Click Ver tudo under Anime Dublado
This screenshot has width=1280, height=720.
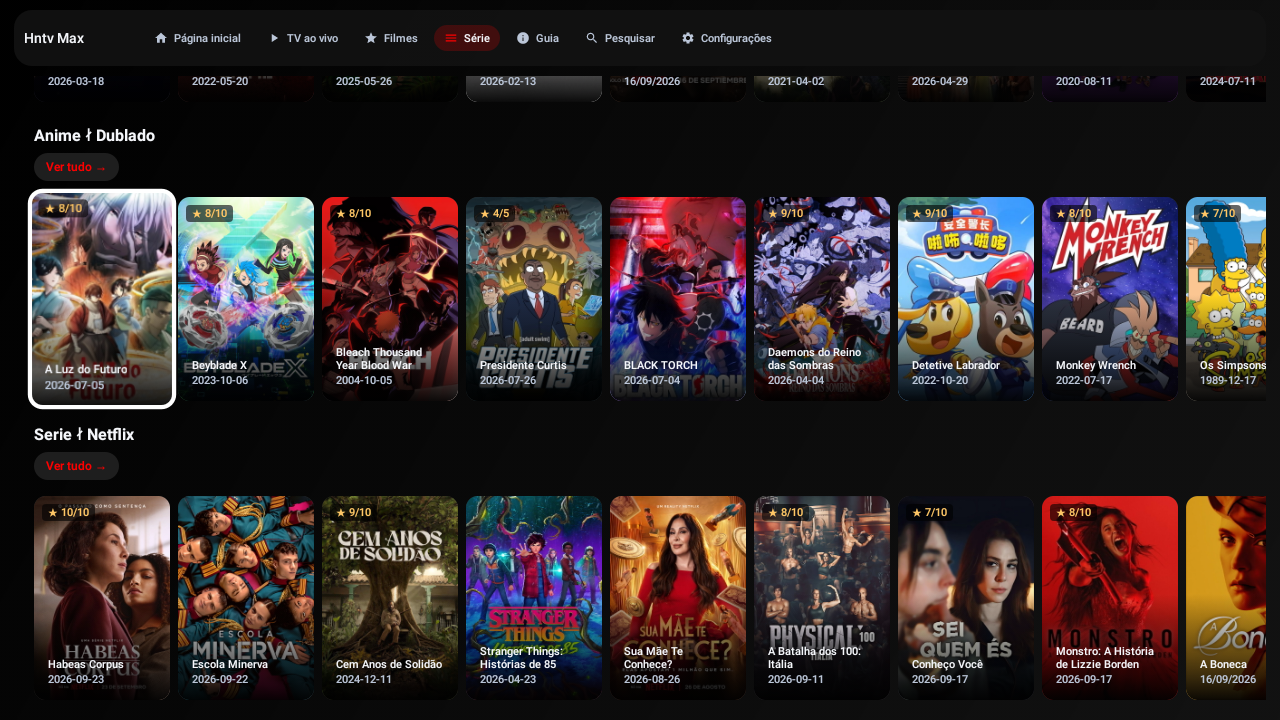coord(76,167)
